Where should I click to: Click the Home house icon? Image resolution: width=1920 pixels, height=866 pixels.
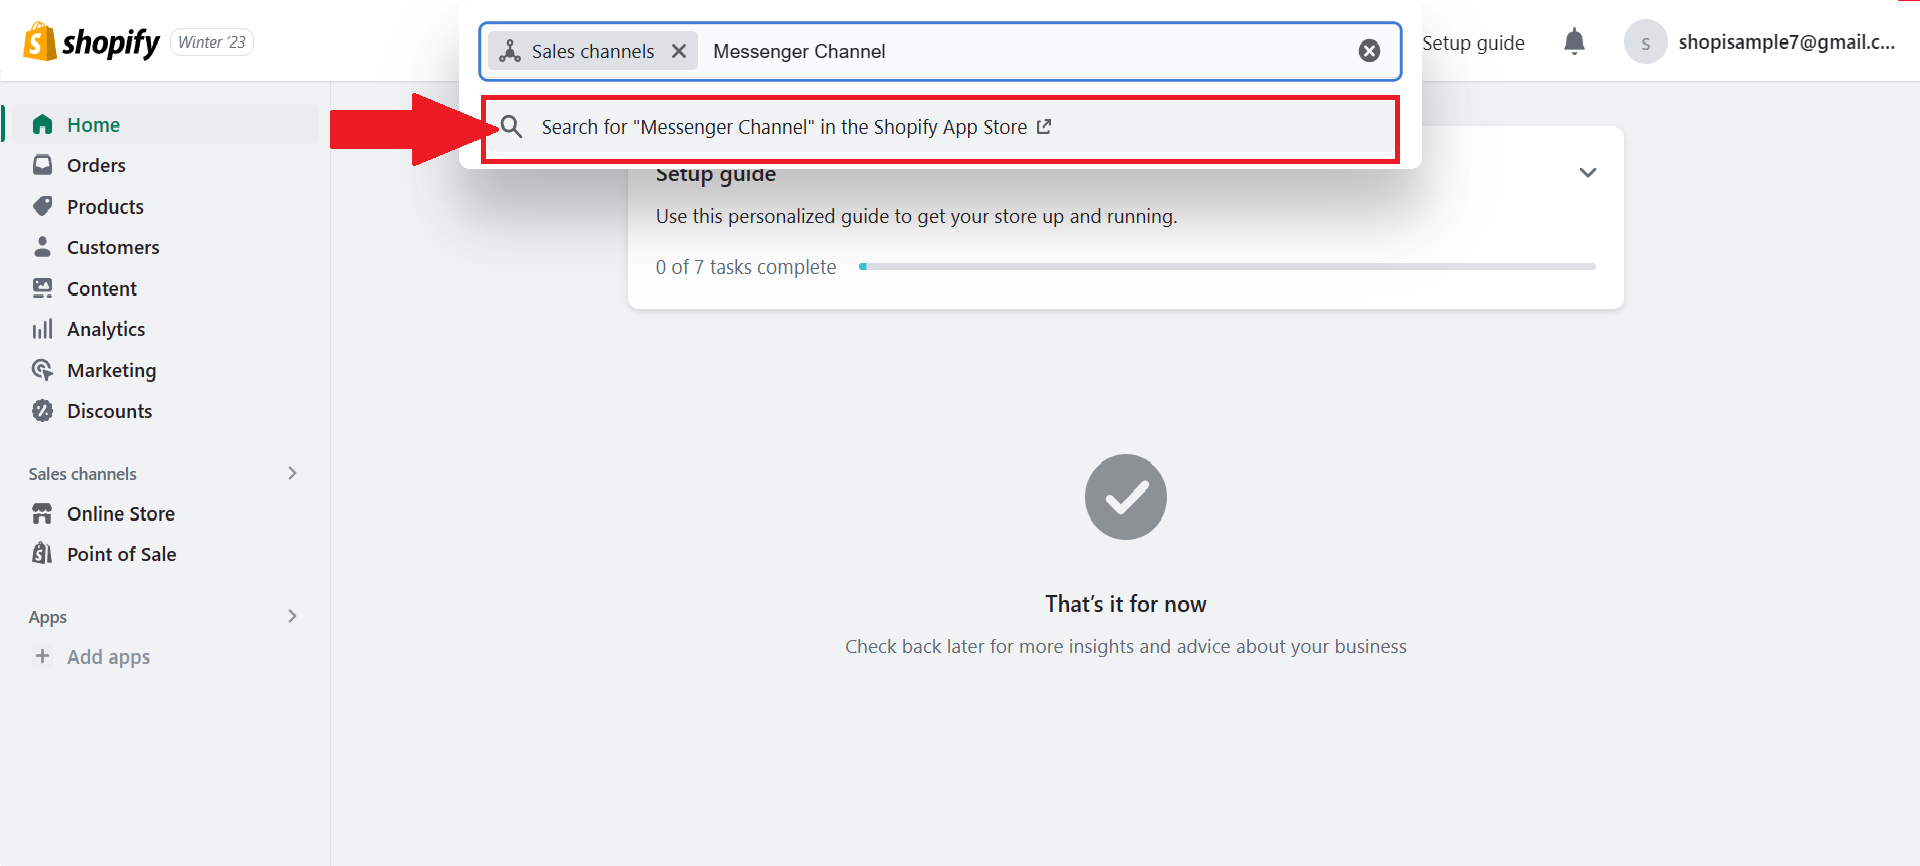coord(42,124)
